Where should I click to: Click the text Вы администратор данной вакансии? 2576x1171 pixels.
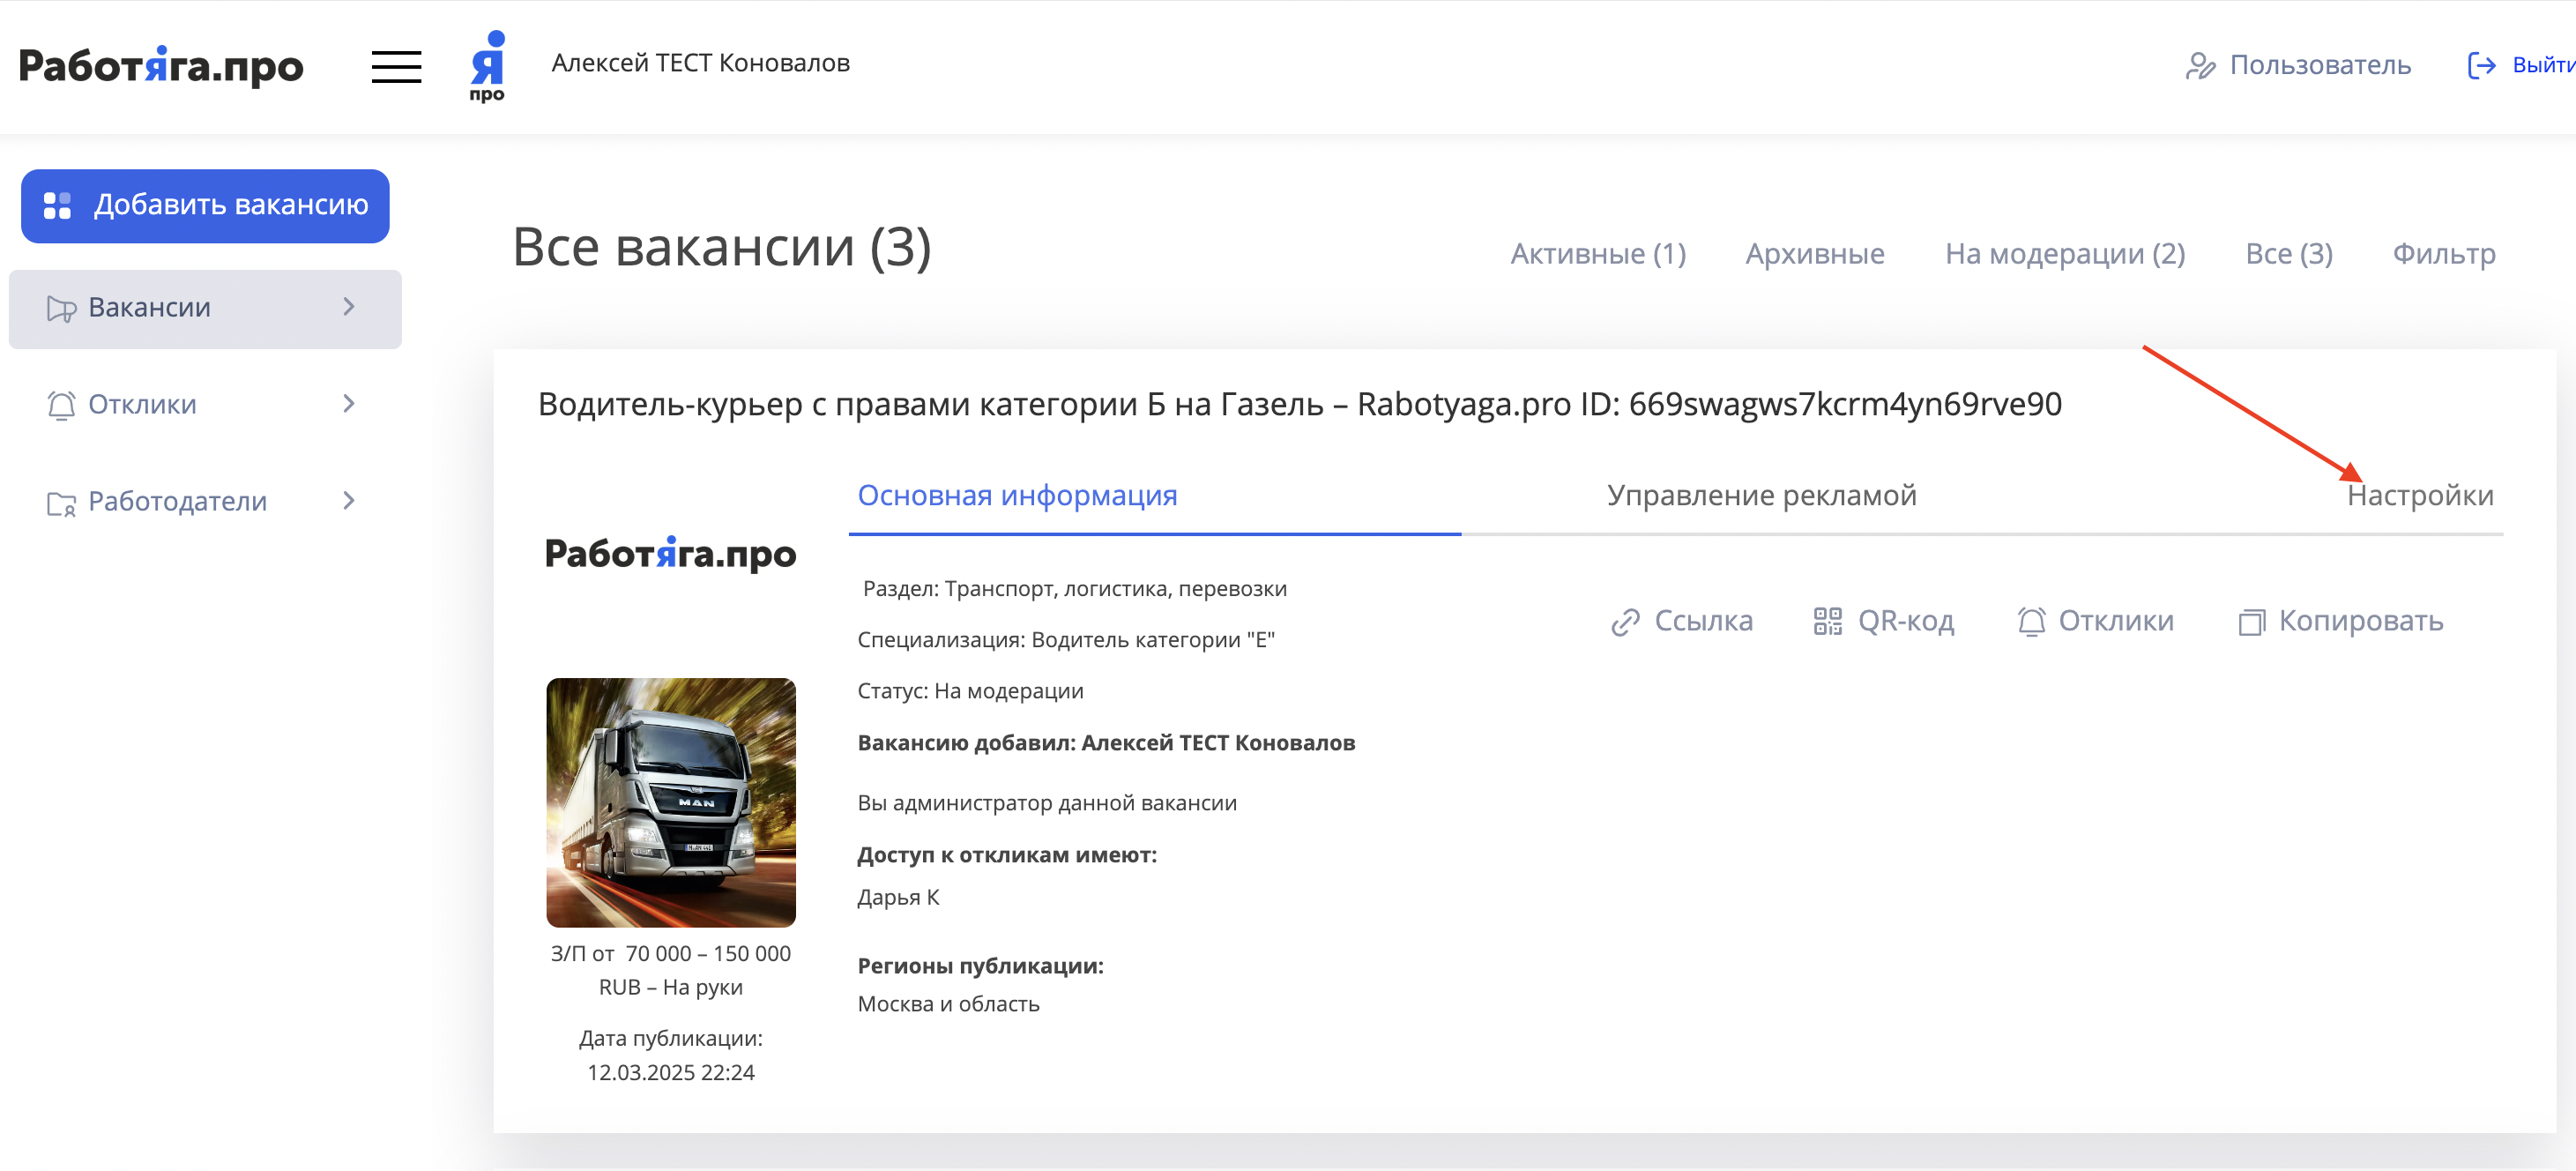pos(1047,803)
